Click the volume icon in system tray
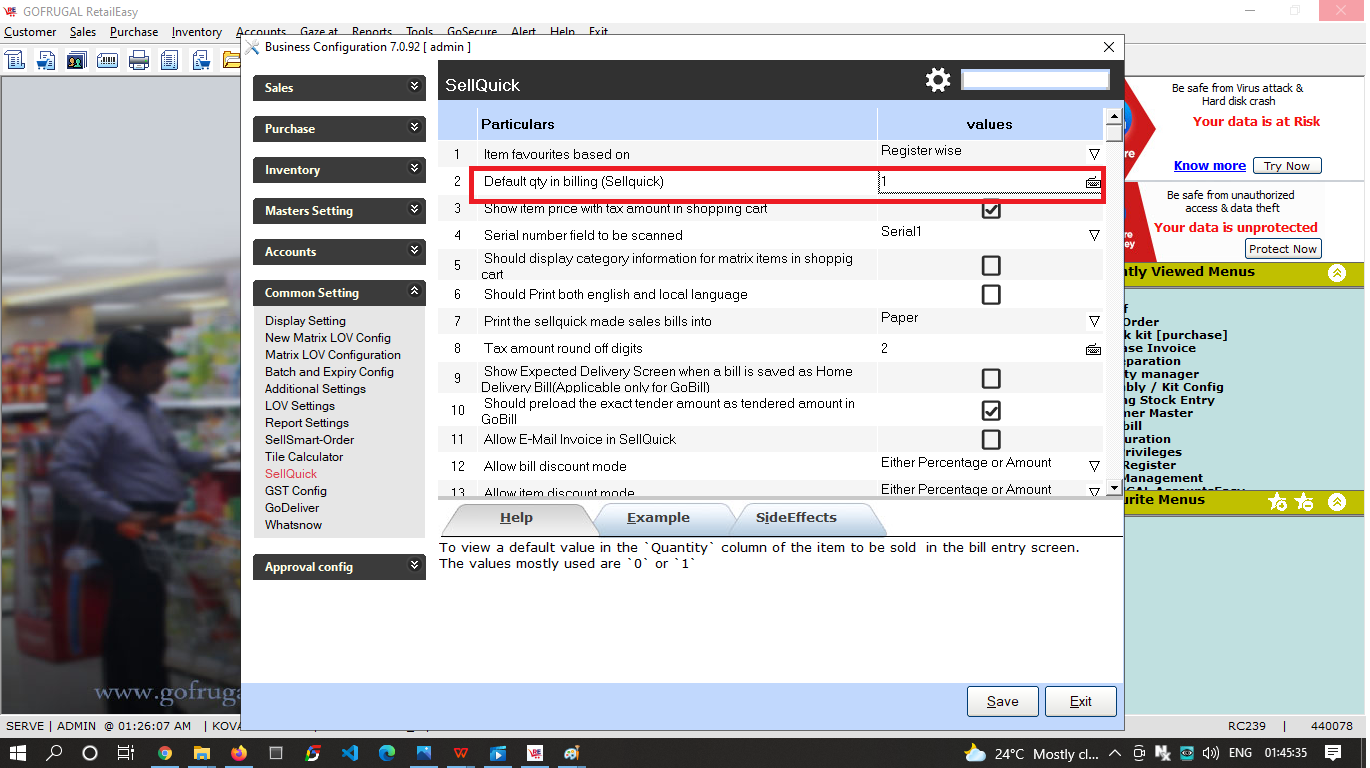 pyautogui.click(x=1210, y=753)
